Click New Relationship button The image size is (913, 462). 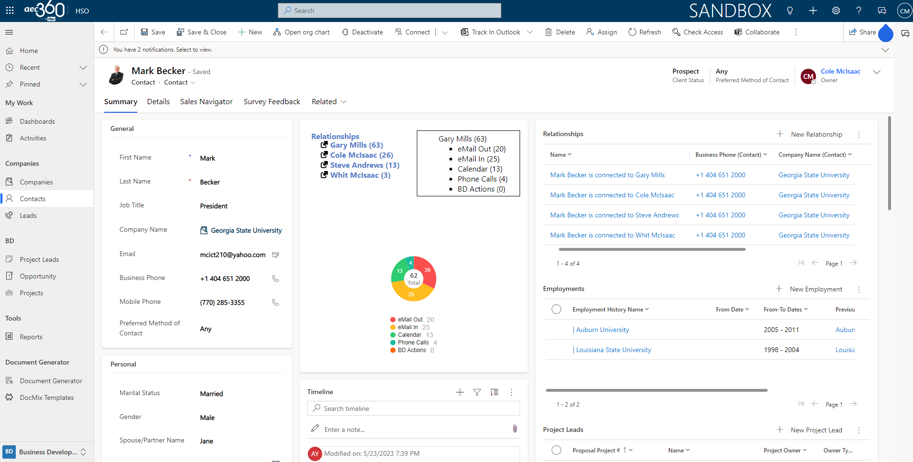click(x=809, y=134)
